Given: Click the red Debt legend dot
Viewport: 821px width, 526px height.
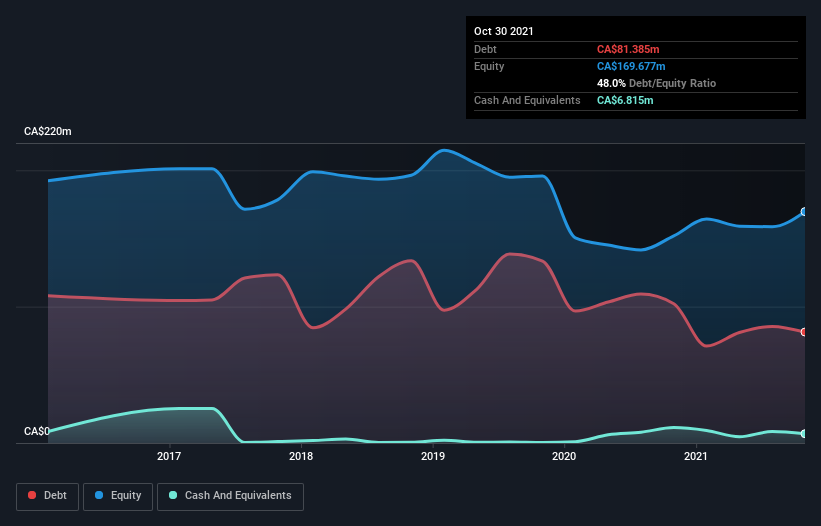Looking at the screenshot, I should pos(32,495).
